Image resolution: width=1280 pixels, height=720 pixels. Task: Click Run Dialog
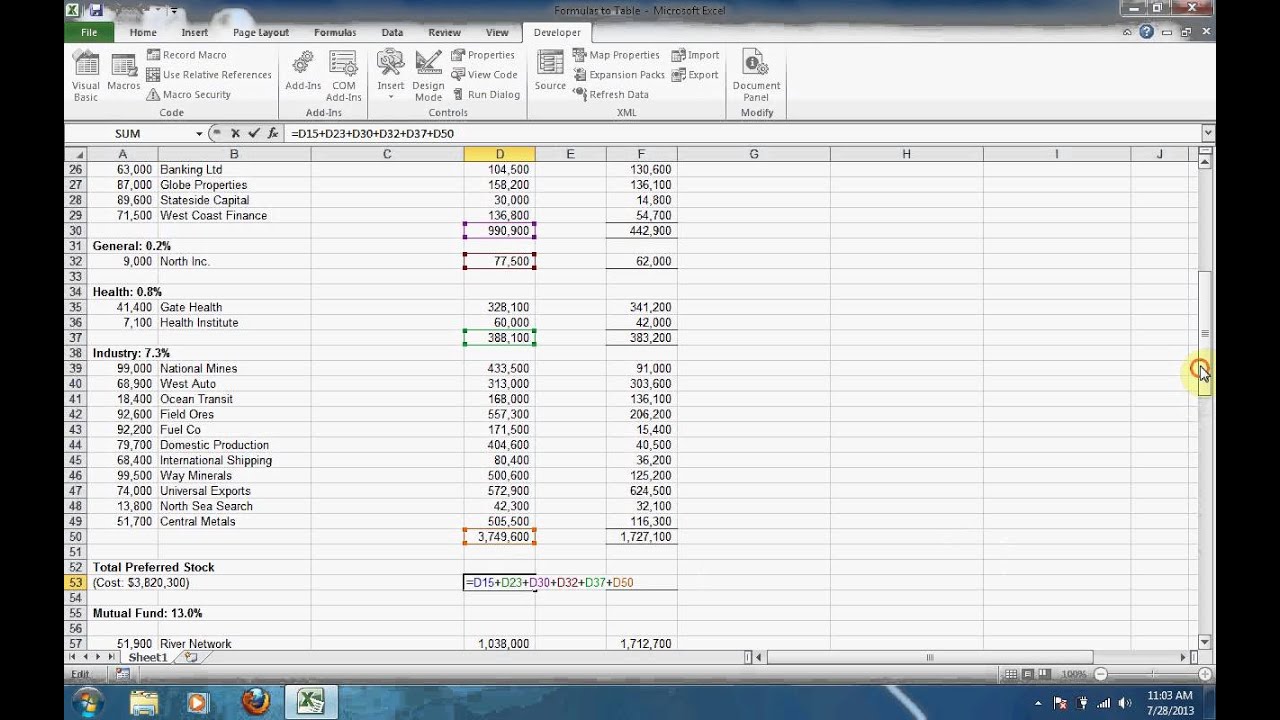485,95
